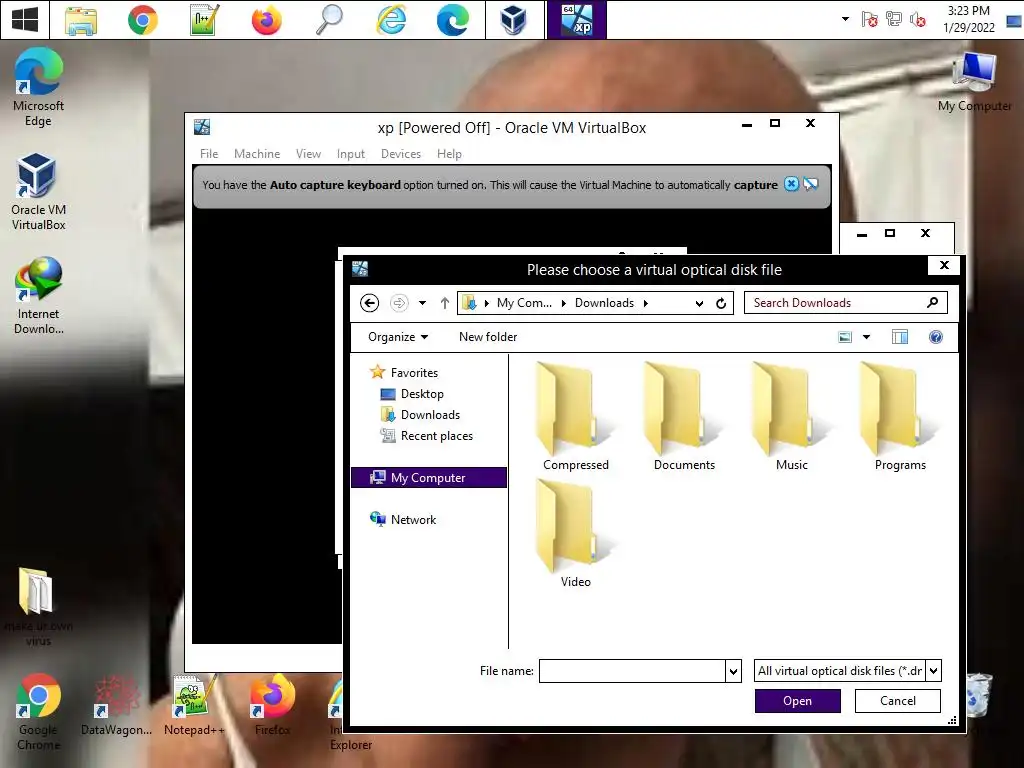
Task: Open the network tray icon
Action: 893,20
